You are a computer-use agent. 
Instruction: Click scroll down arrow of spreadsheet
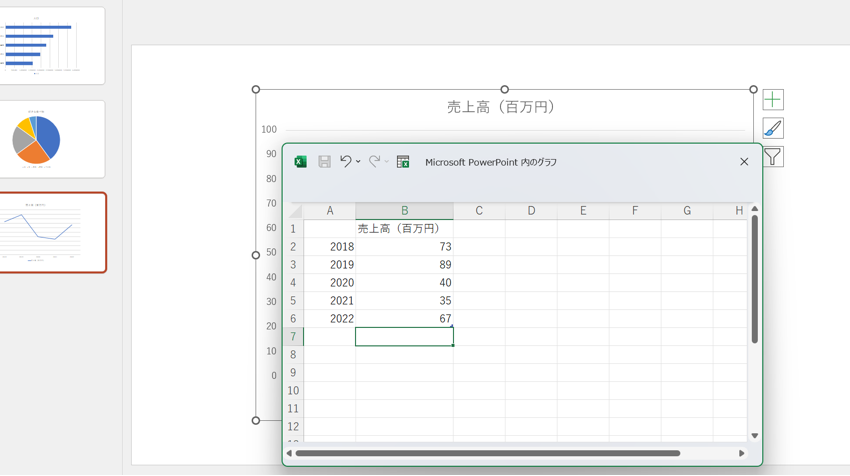(755, 436)
